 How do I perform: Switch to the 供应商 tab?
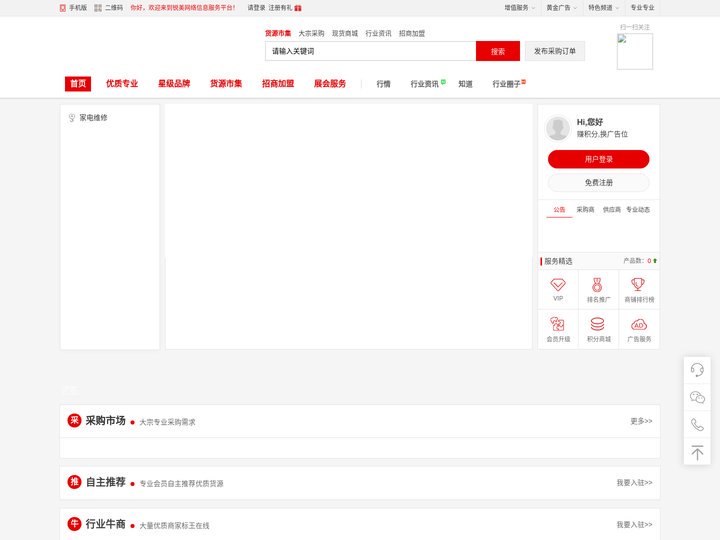pos(612,210)
